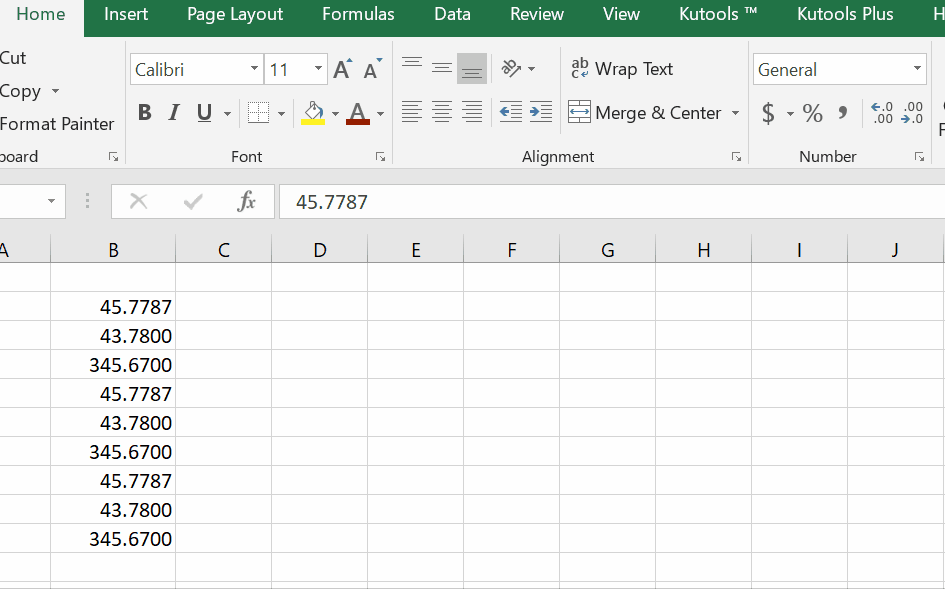Apply bold formatting
Viewport: 945px width, 589px height.
tap(144, 112)
